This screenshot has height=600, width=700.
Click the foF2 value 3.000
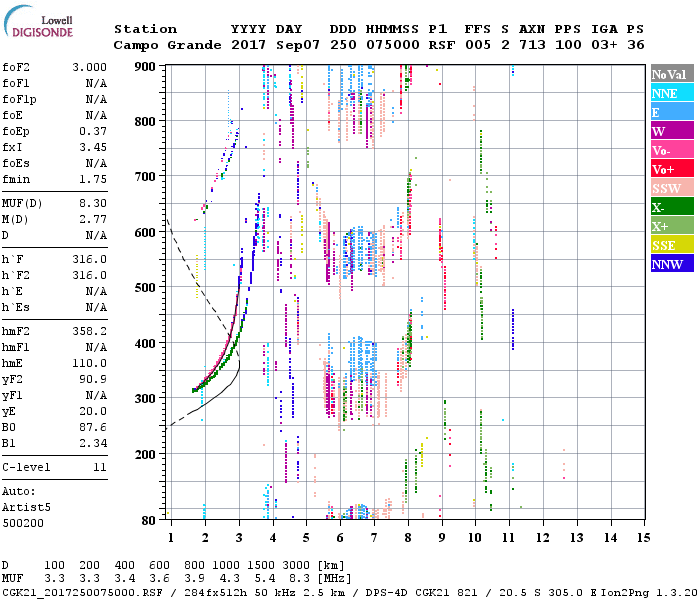[x=88, y=66]
